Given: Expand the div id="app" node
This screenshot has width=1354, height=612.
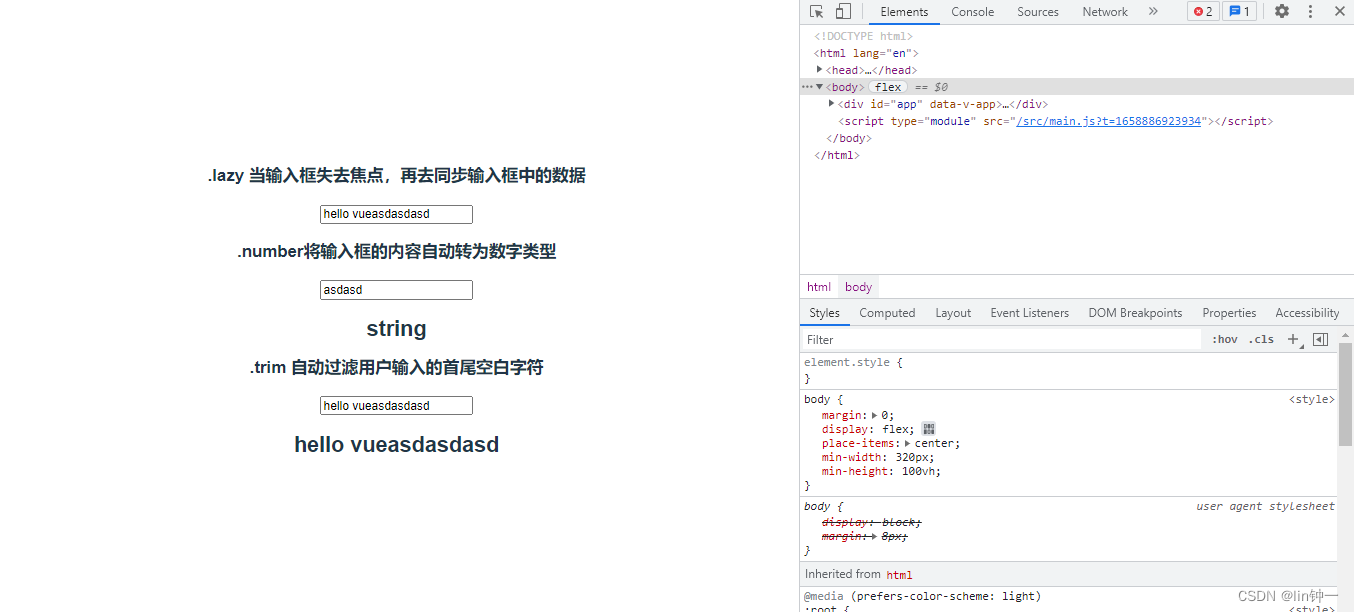Looking at the screenshot, I should 832,104.
